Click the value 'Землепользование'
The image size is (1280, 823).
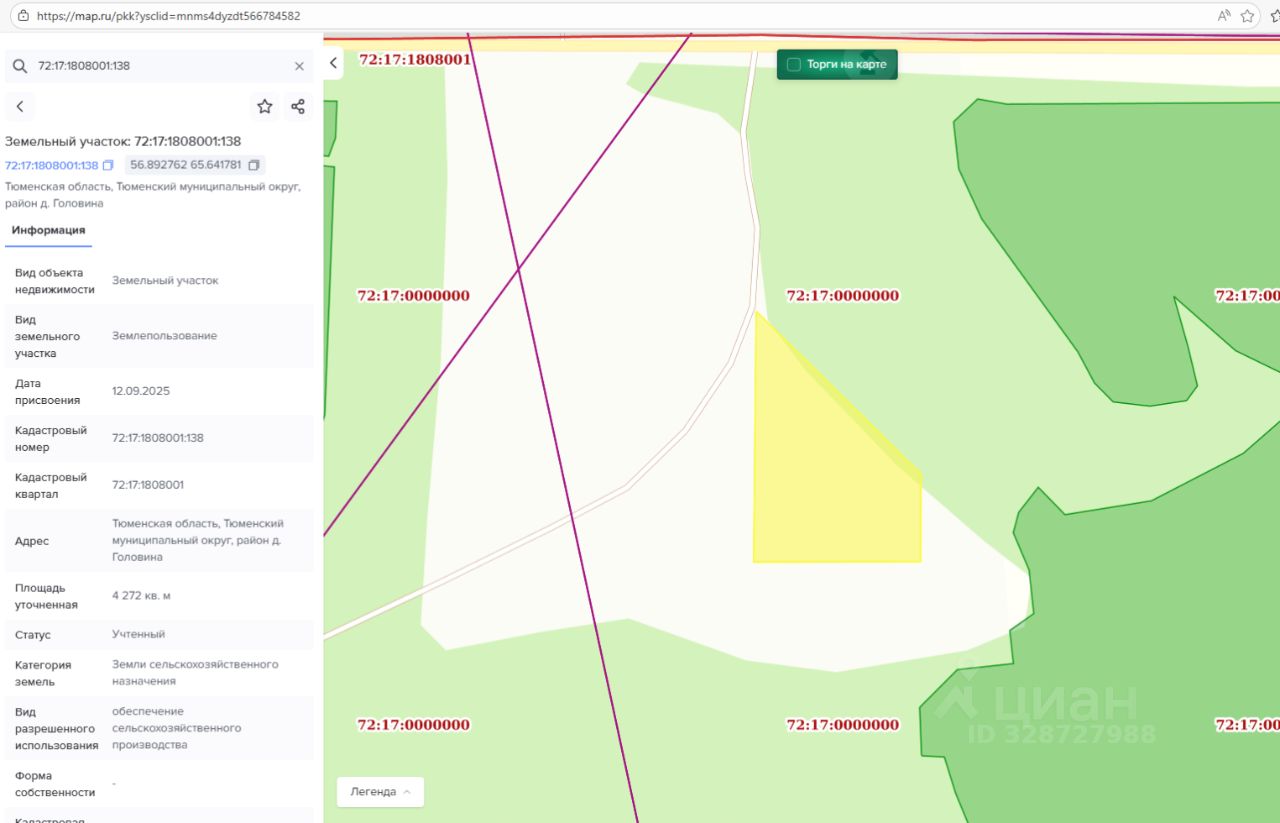(x=164, y=336)
